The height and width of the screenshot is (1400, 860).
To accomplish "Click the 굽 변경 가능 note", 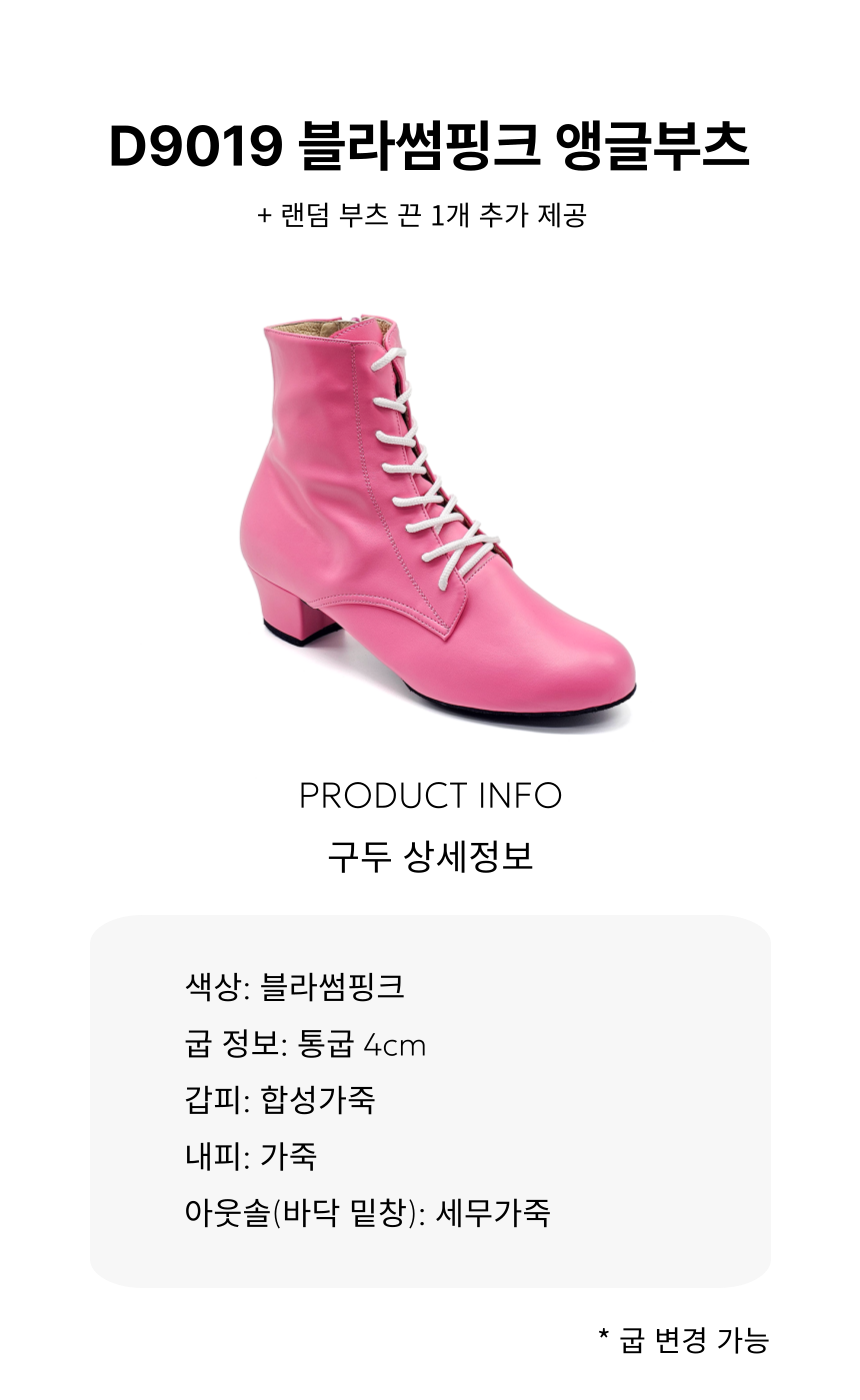I will coord(684,1339).
